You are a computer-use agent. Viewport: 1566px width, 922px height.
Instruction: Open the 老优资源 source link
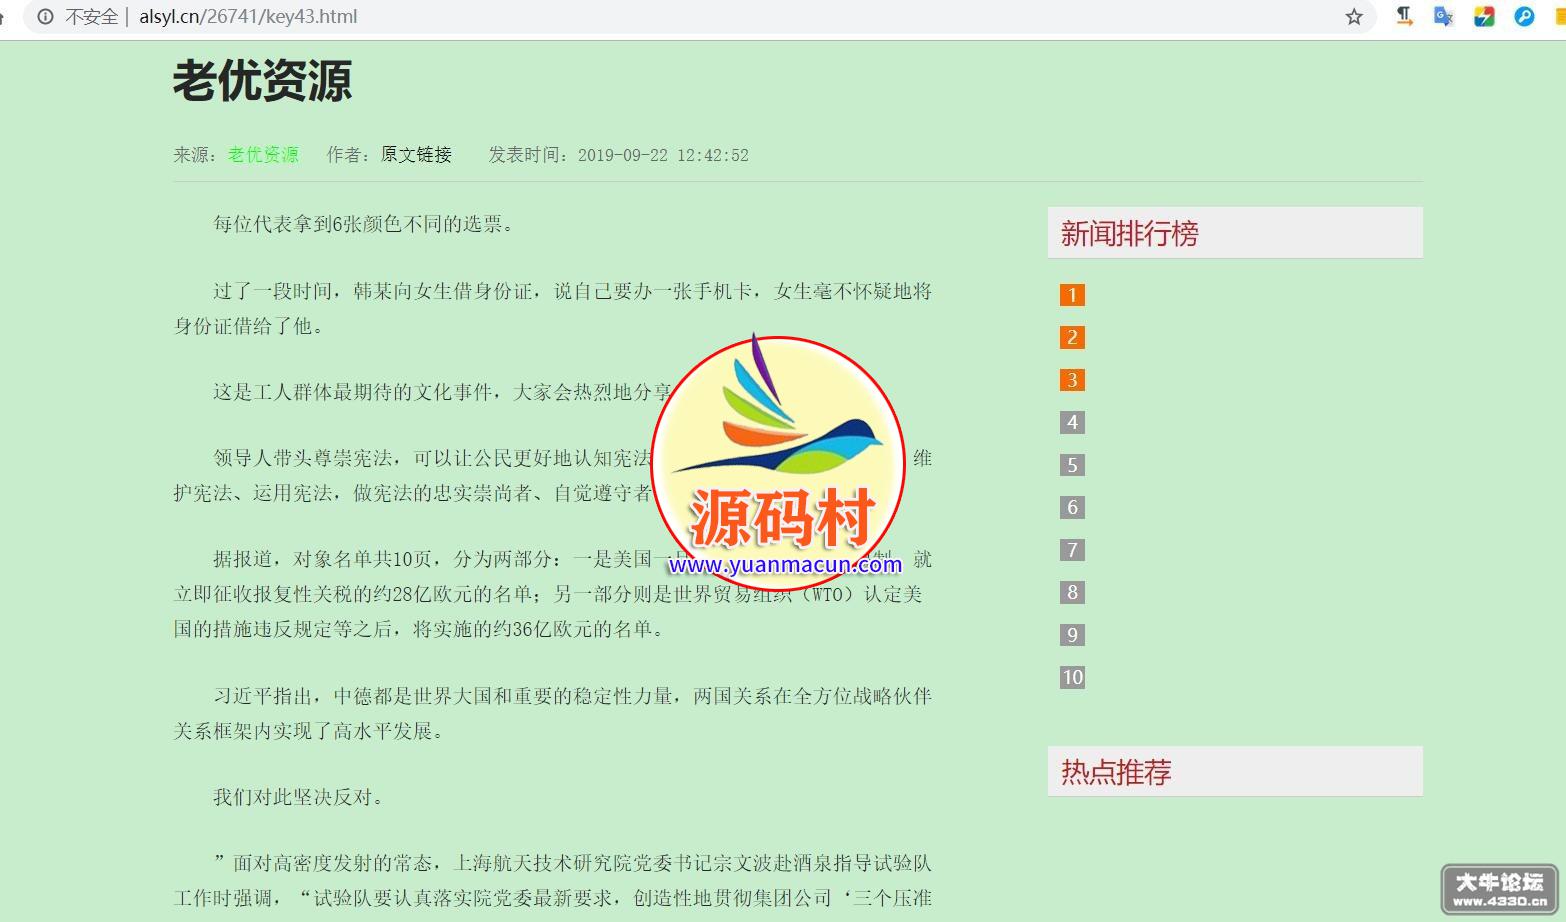pyautogui.click(x=263, y=155)
